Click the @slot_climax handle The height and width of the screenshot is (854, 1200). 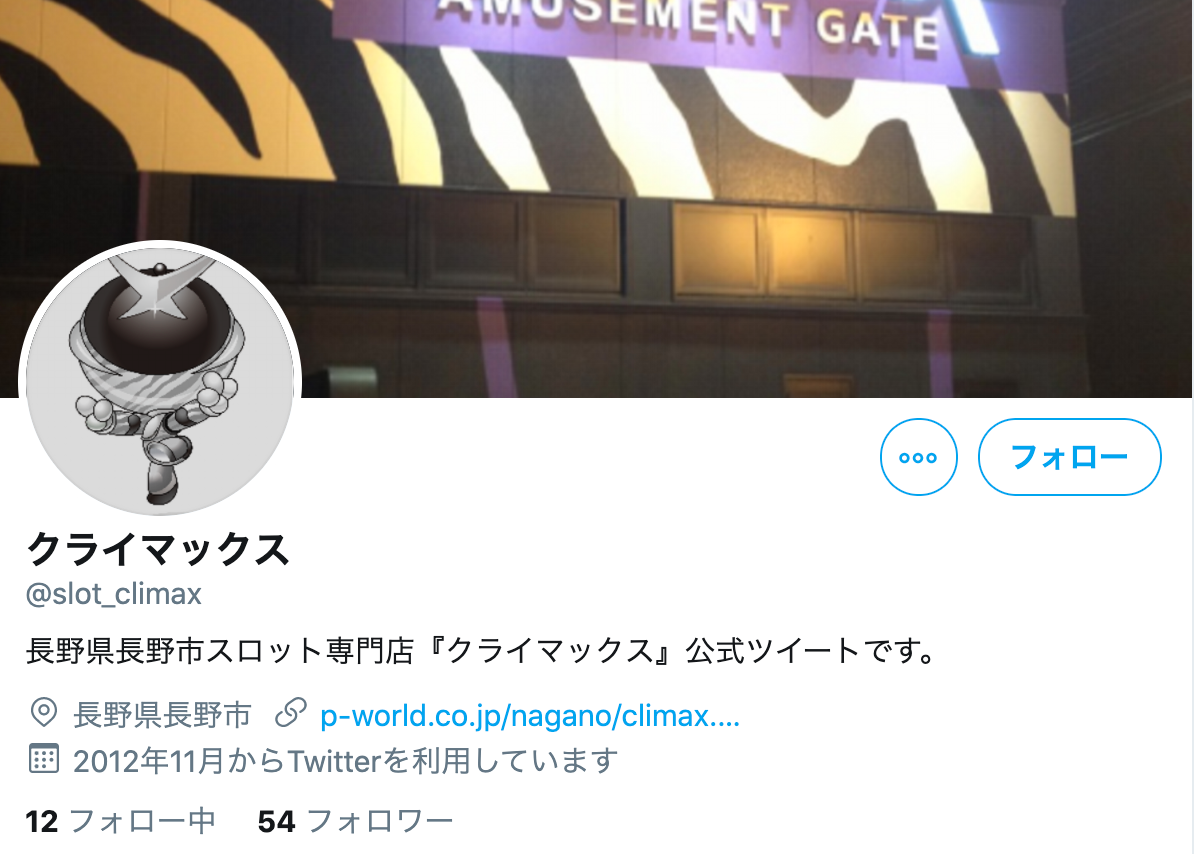[113, 594]
